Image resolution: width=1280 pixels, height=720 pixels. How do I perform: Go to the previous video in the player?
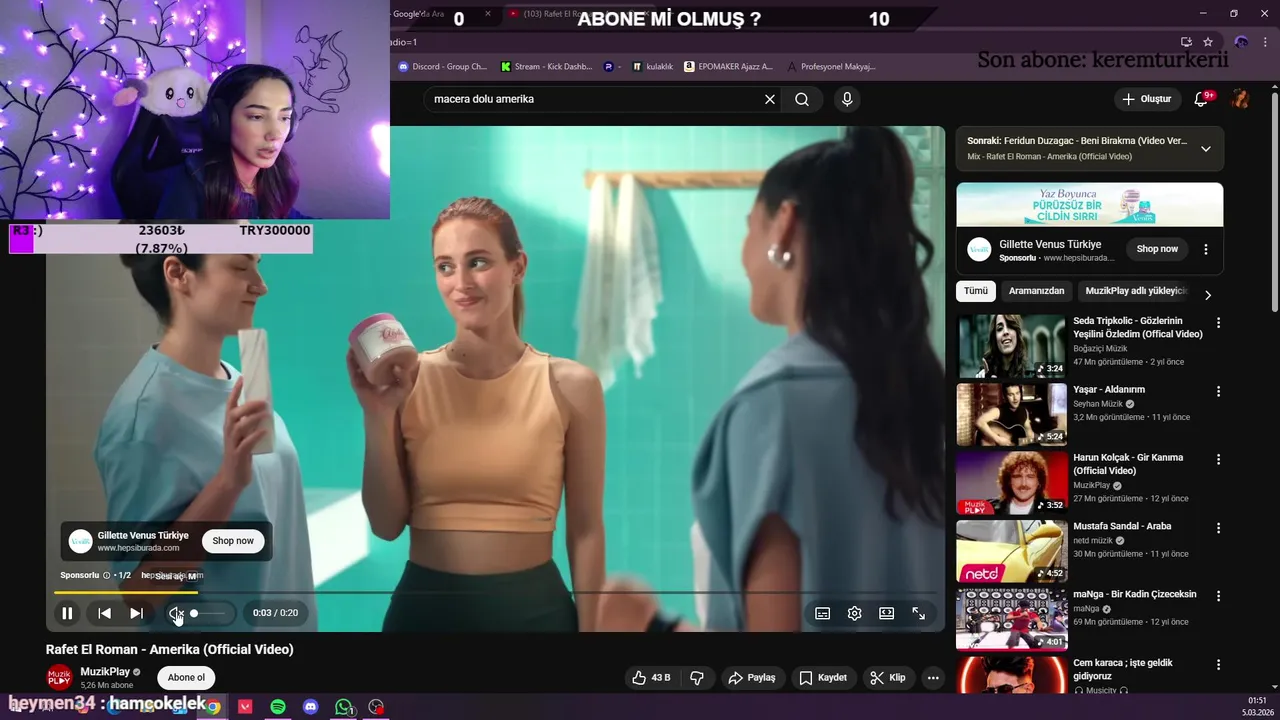pos(104,613)
